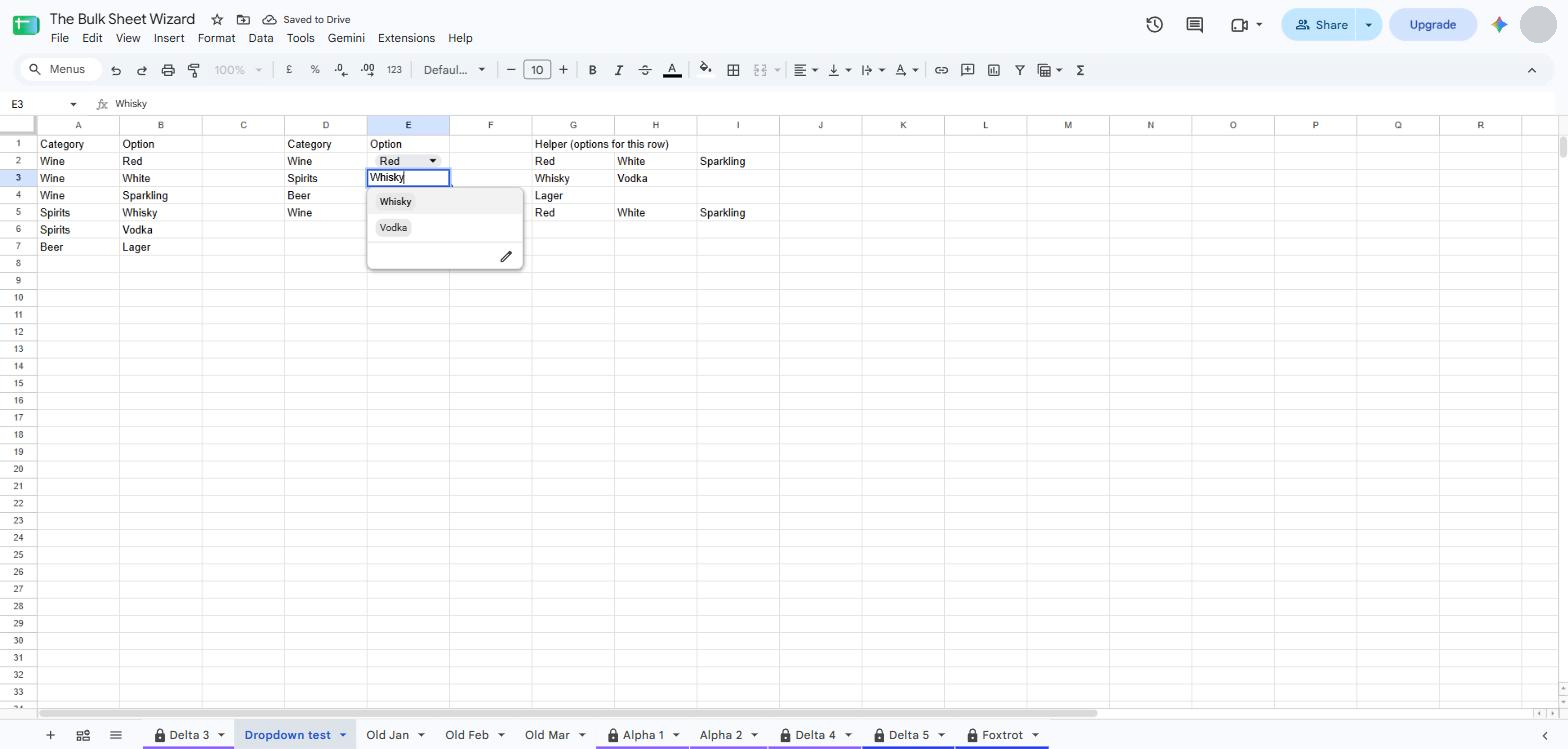
Task: Open version history clock icon
Action: pos(1154,25)
